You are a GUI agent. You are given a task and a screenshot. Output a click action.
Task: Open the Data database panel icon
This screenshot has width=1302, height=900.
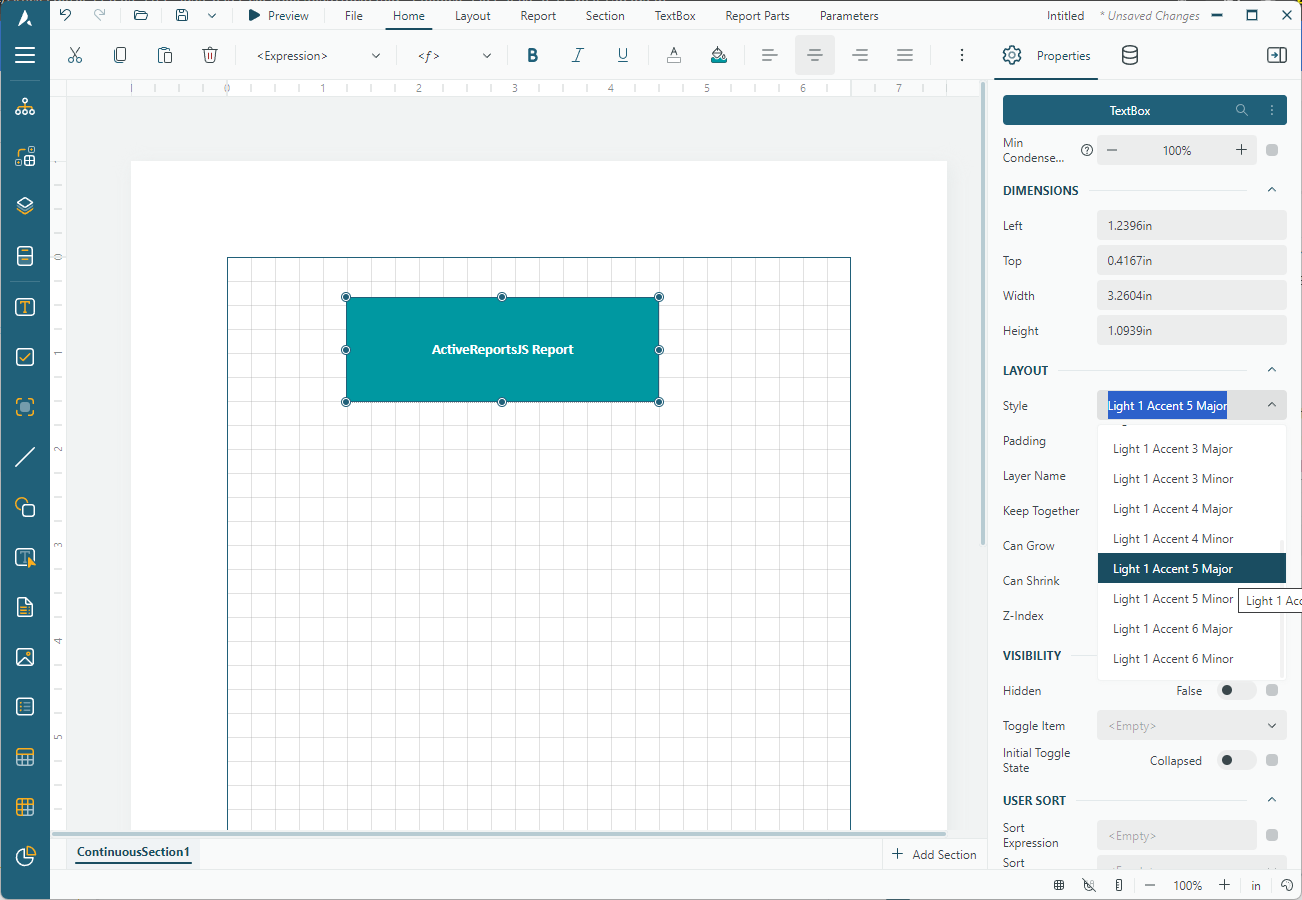click(1129, 56)
